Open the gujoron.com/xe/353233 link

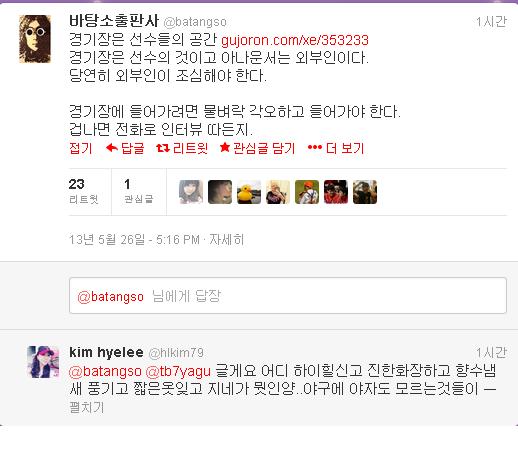[x=295, y=40]
